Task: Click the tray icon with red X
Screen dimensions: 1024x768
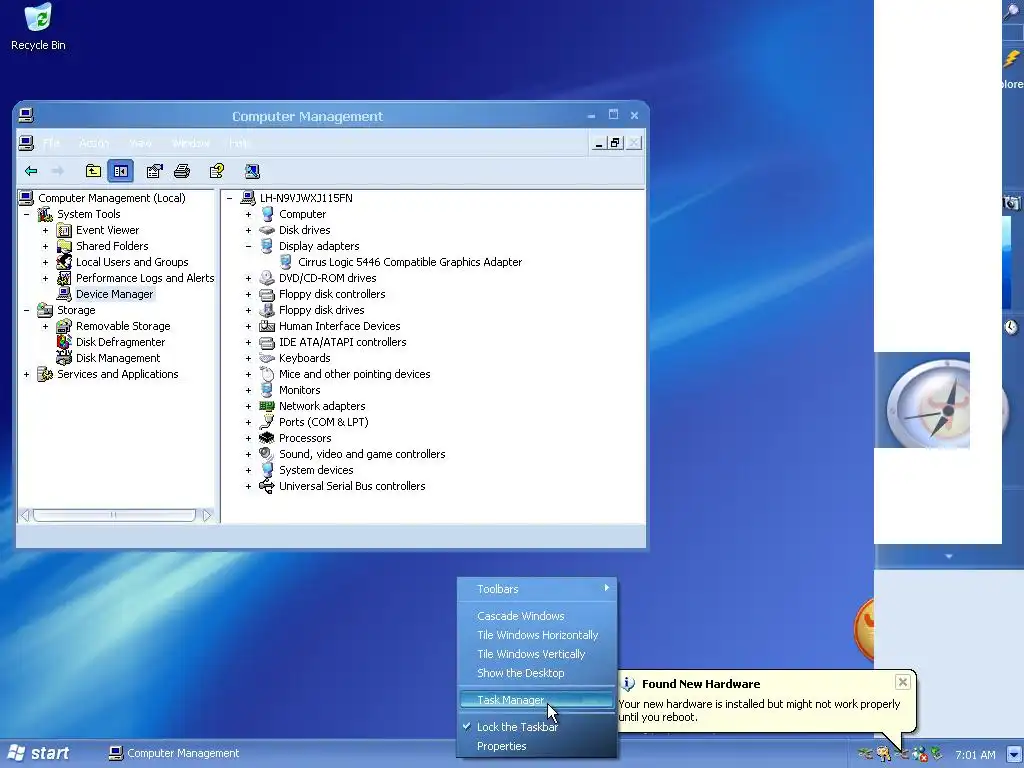Action: (920, 754)
